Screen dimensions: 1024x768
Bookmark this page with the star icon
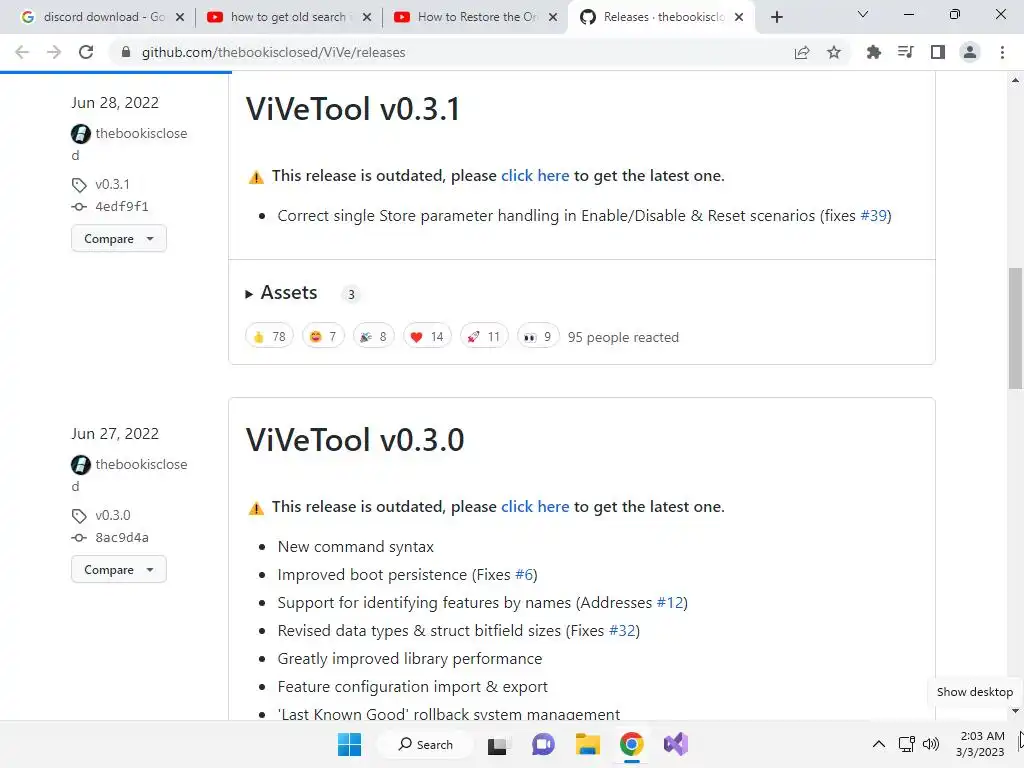tap(834, 52)
